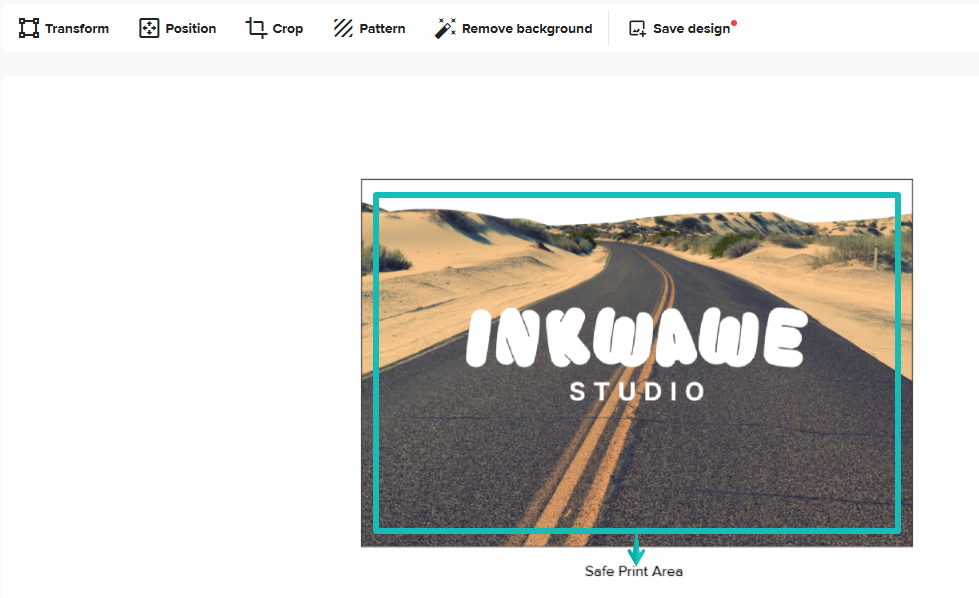
Task: Open the Pattern striped icon
Action: [343, 28]
